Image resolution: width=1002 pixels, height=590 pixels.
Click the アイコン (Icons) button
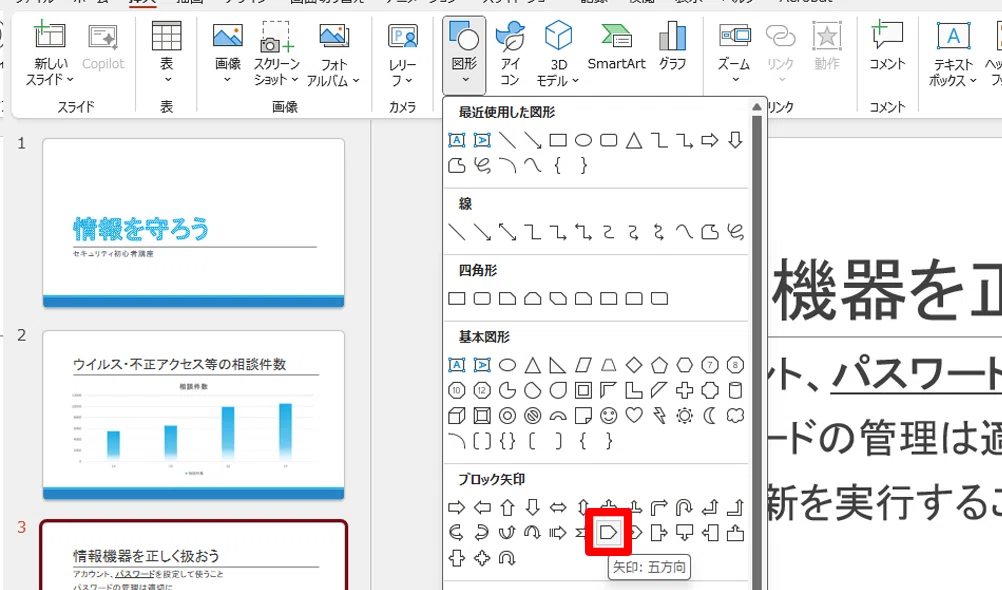coord(510,54)
